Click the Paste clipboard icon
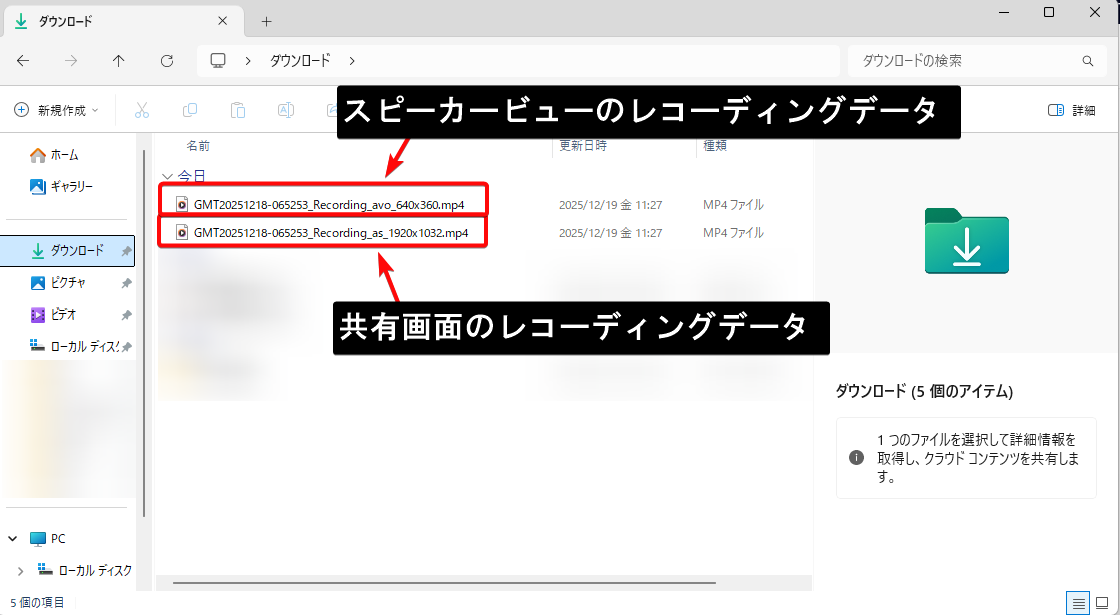 click(x=238, y=110)
